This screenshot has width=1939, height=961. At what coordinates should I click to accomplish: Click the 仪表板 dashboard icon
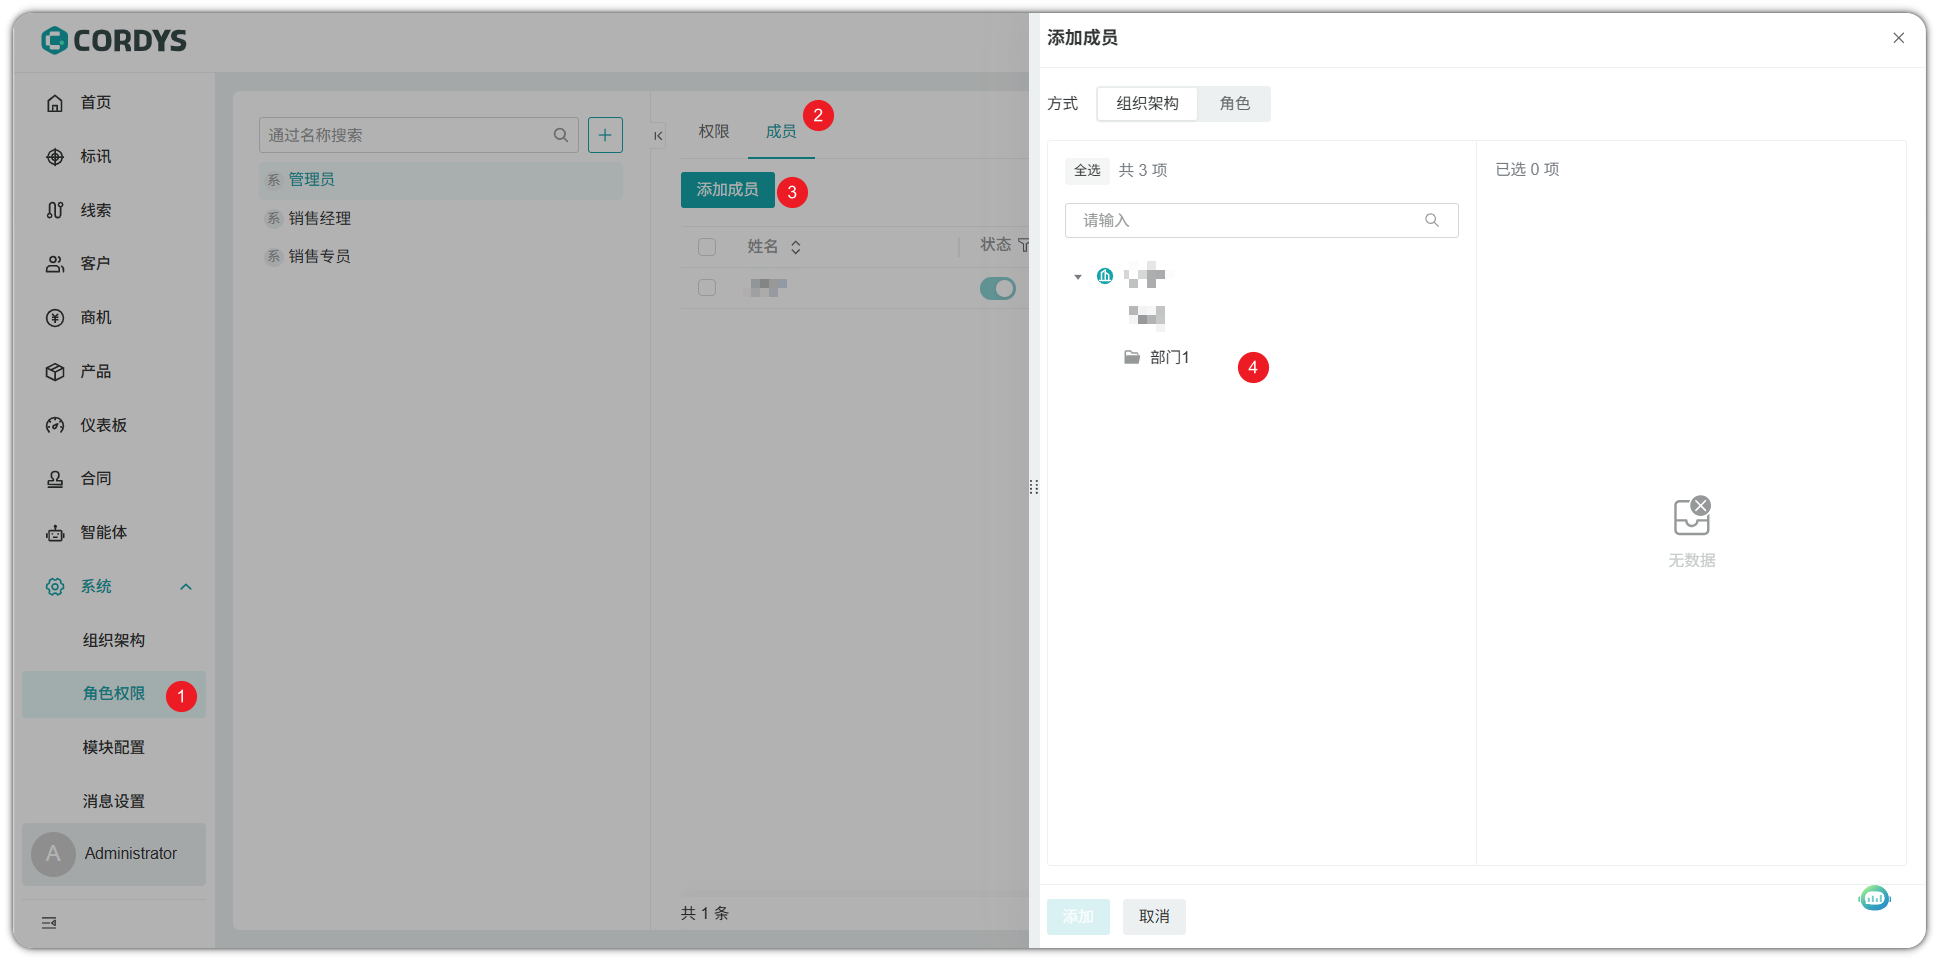click(x=55, y=426)
